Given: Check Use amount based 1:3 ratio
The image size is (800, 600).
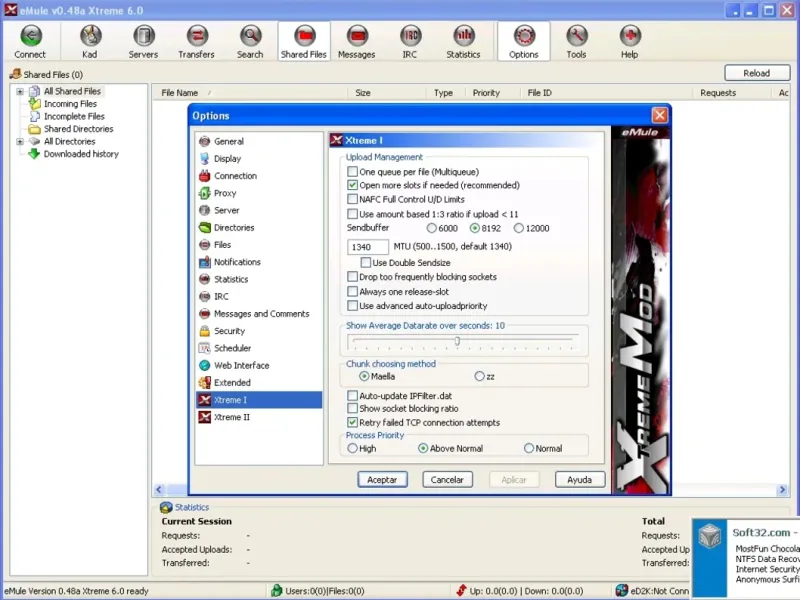Looking at the screenshot, I should coord(352,214).
